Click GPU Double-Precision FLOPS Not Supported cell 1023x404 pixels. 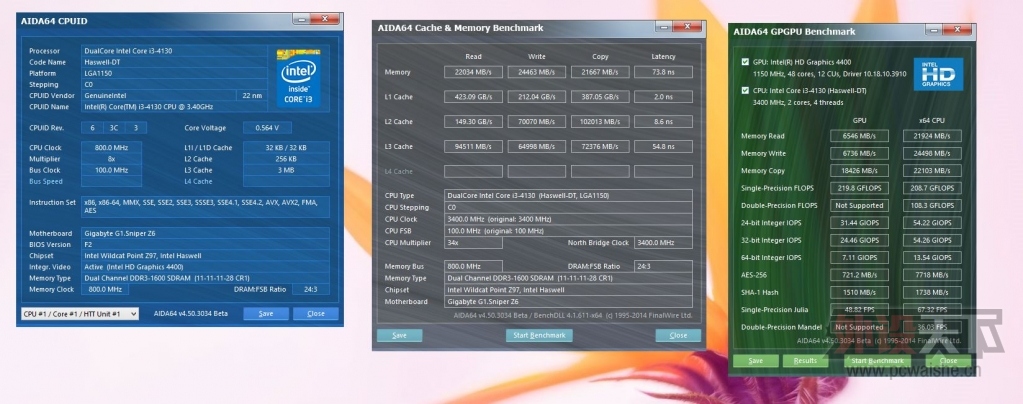click(859, 206)
